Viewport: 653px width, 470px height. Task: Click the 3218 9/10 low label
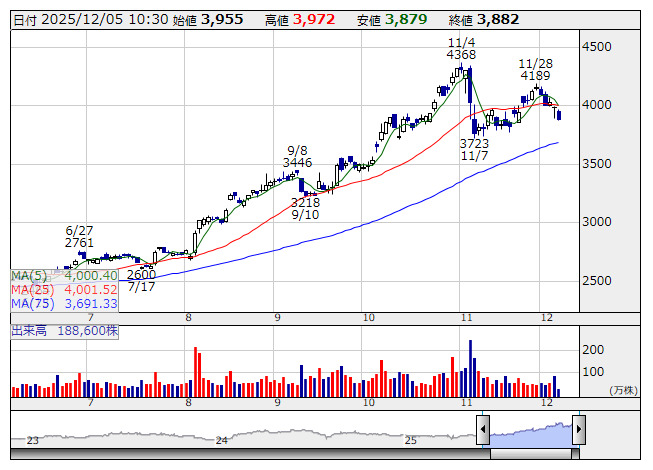pos(305,209)
